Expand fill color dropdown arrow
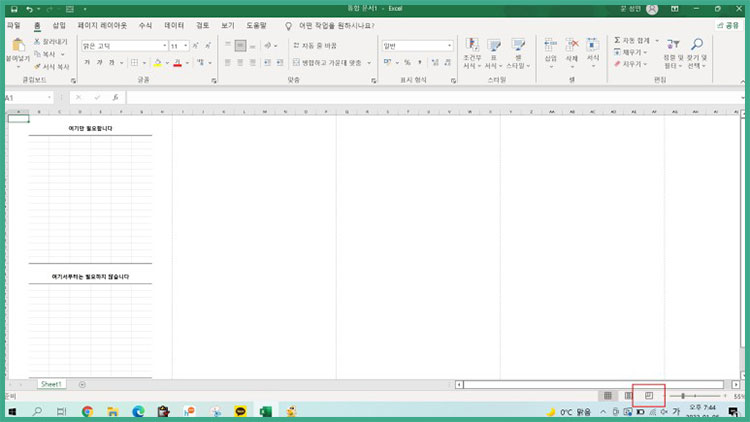Screen dimensions: 750x422 click(x=167, y=63)
